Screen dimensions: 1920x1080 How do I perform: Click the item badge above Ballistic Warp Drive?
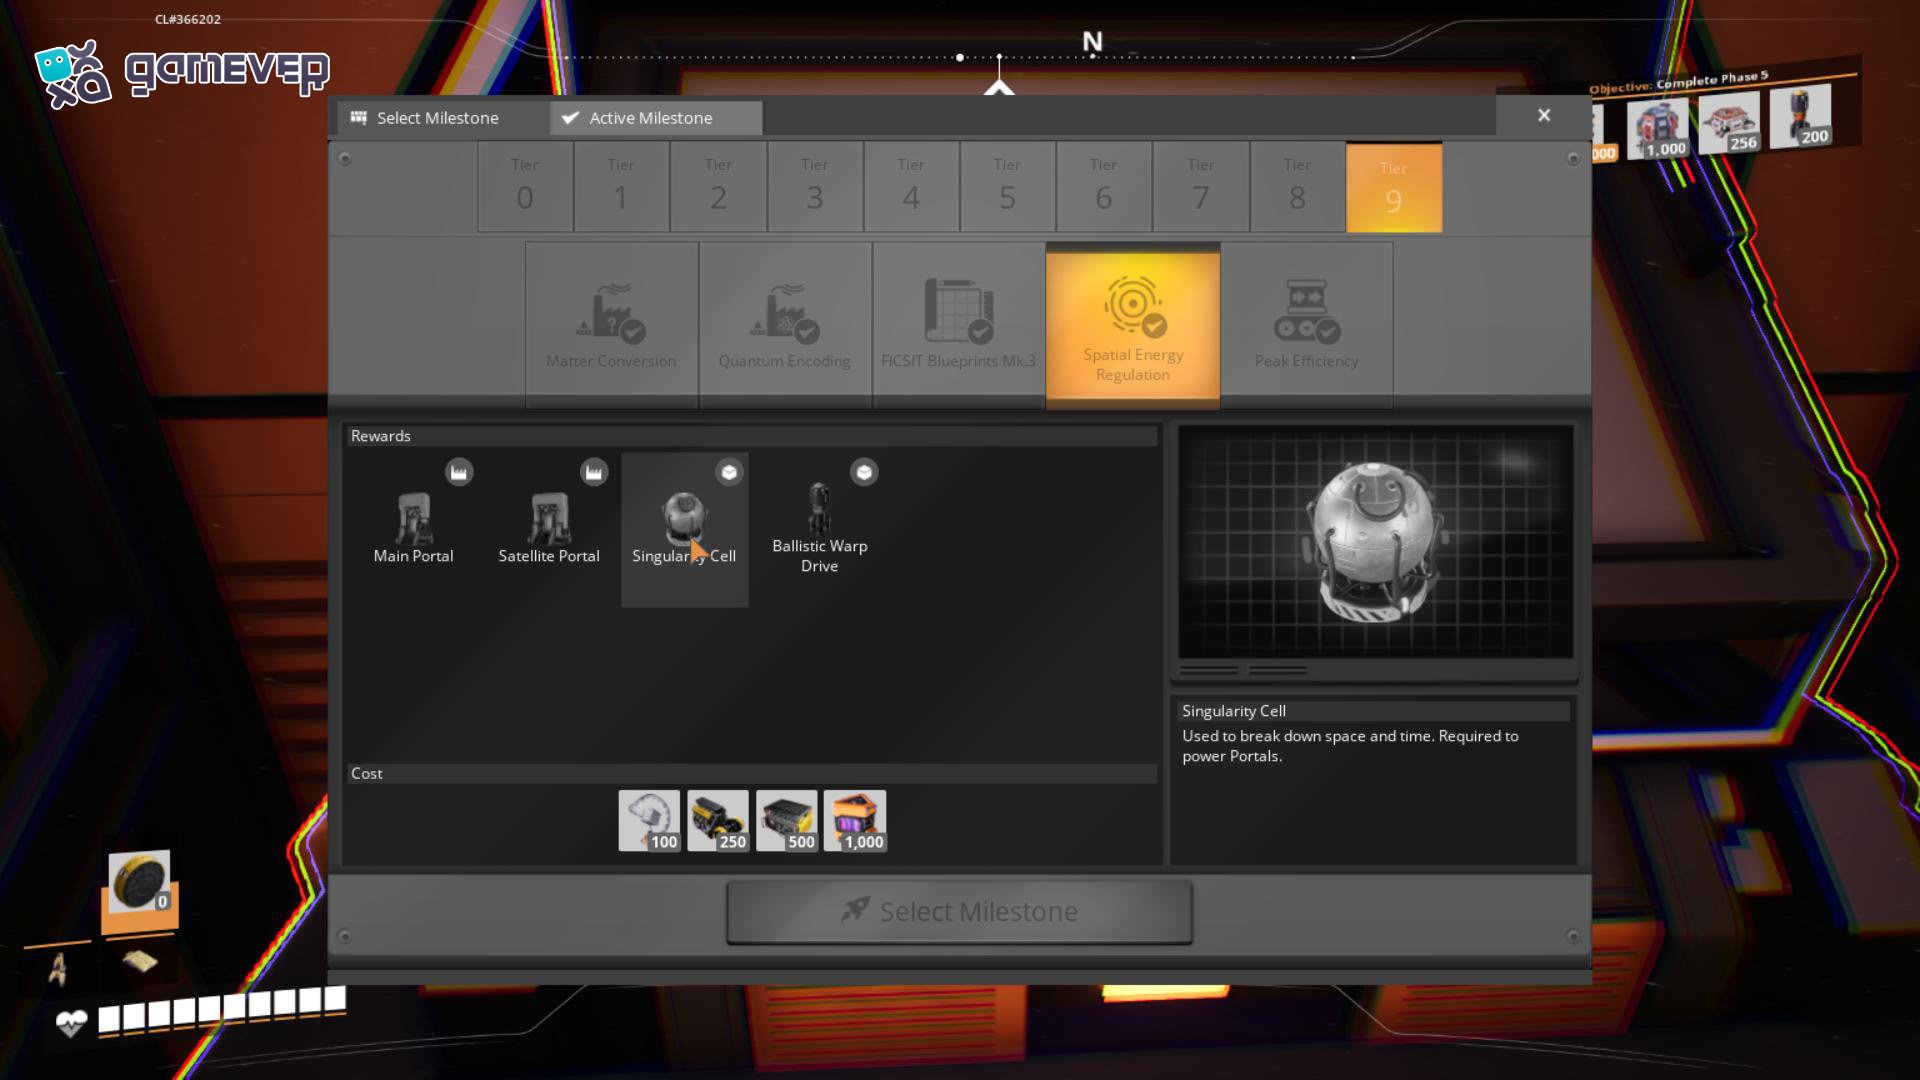click(864, 472)
